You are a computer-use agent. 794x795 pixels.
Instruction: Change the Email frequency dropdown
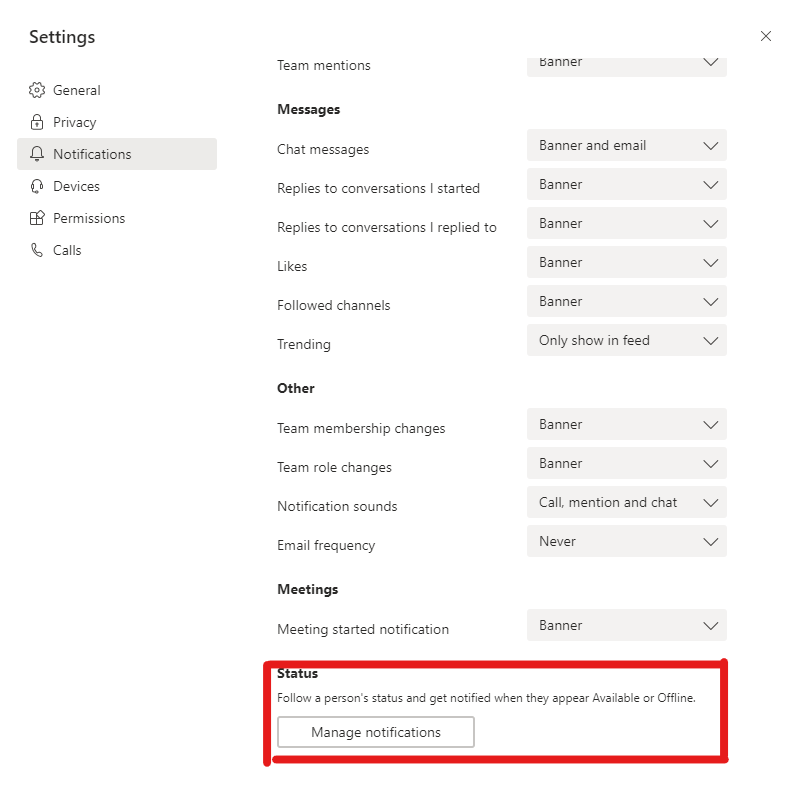pos(626,541)
